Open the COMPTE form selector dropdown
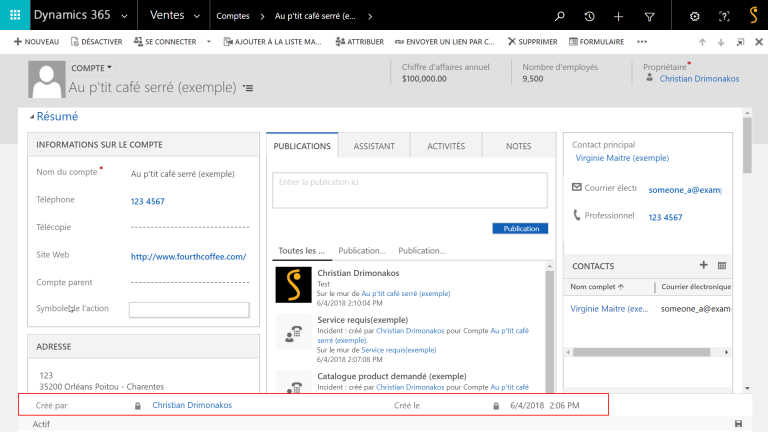This screenshot has height=432, width=768. (x=92, y=68)
